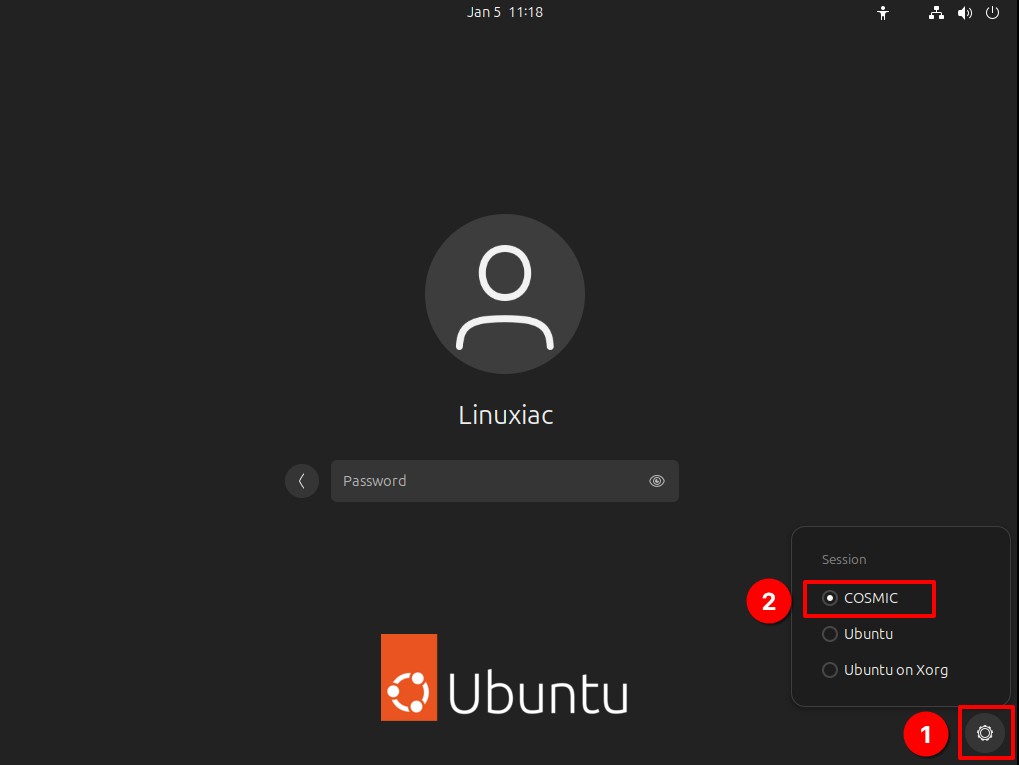The width and height of the screenshot is (1019, 765).
Task: Click the session selector gear icon
Action: (x=985, y=733)
